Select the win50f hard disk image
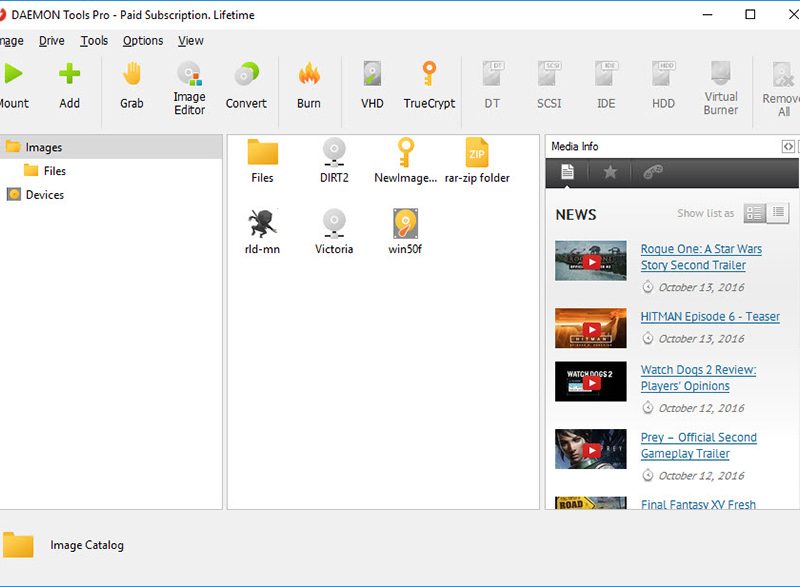This screenshot has width=800, height=587. click(405, 232)
